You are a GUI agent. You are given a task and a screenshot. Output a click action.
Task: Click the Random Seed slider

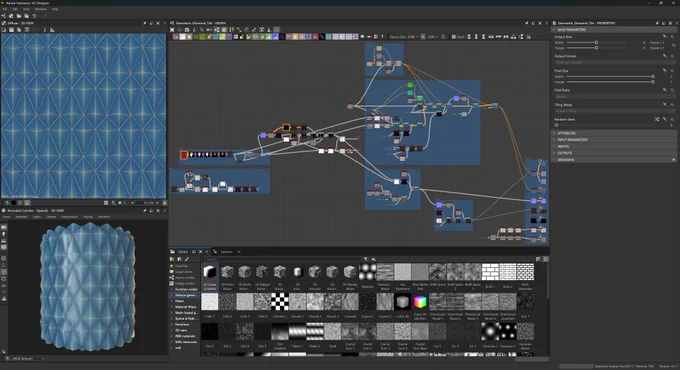pos(605,125)
